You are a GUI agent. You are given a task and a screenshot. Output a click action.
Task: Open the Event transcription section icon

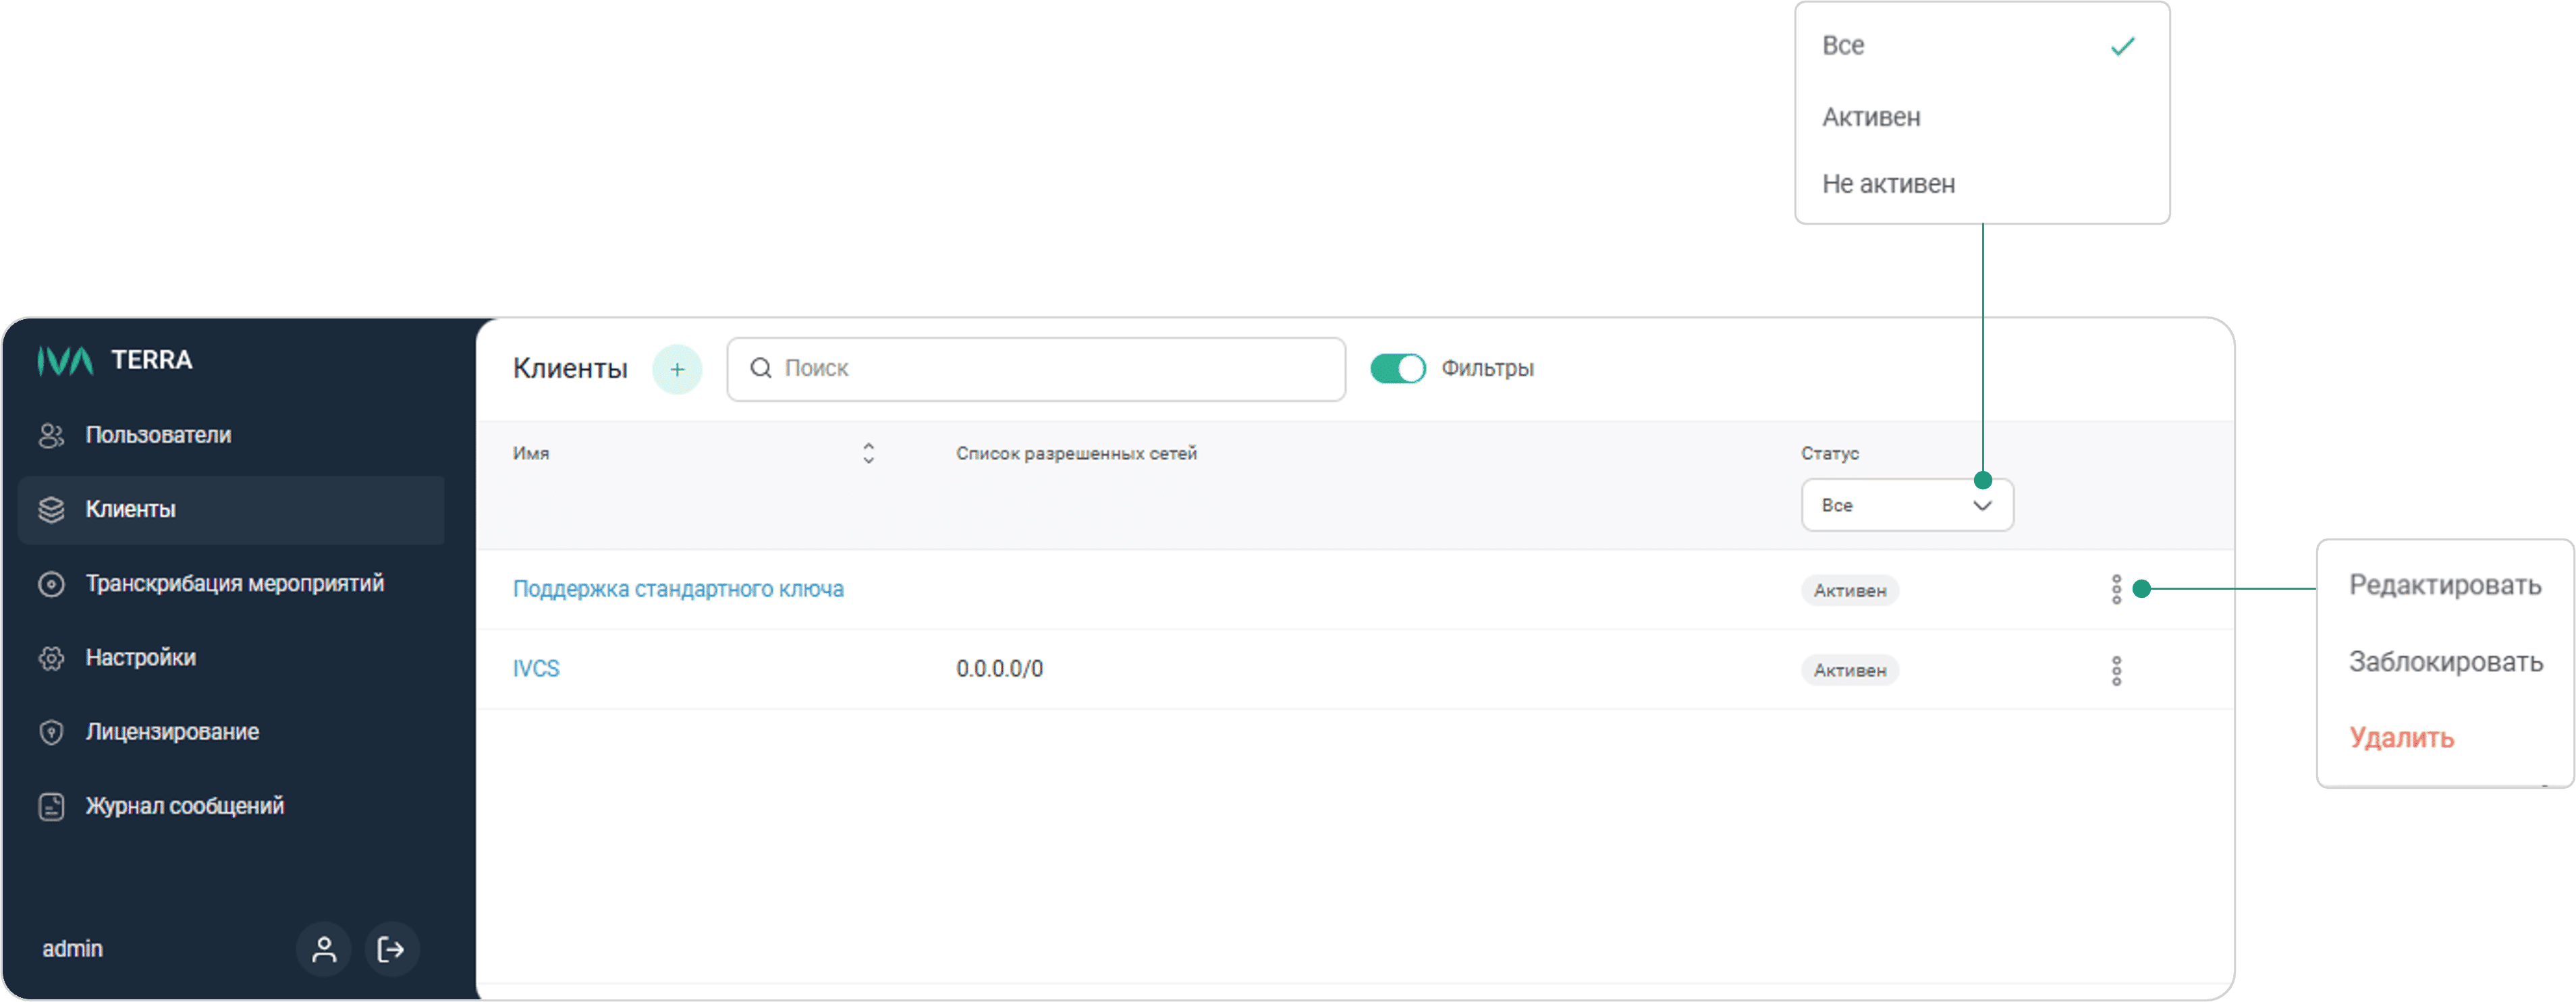(x=51, y=584)
